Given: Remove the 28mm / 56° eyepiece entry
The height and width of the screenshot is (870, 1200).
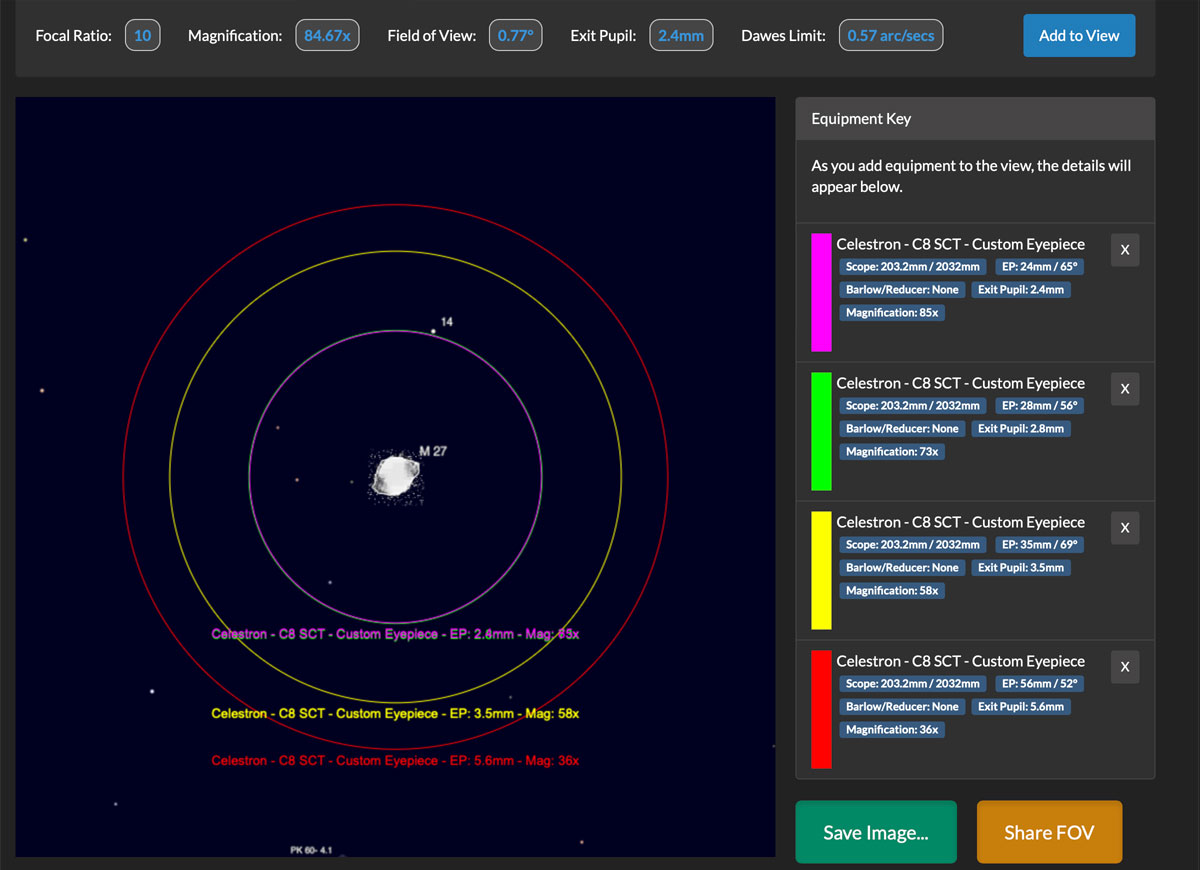Looking at the screenshot, I should click(1125, 389).
